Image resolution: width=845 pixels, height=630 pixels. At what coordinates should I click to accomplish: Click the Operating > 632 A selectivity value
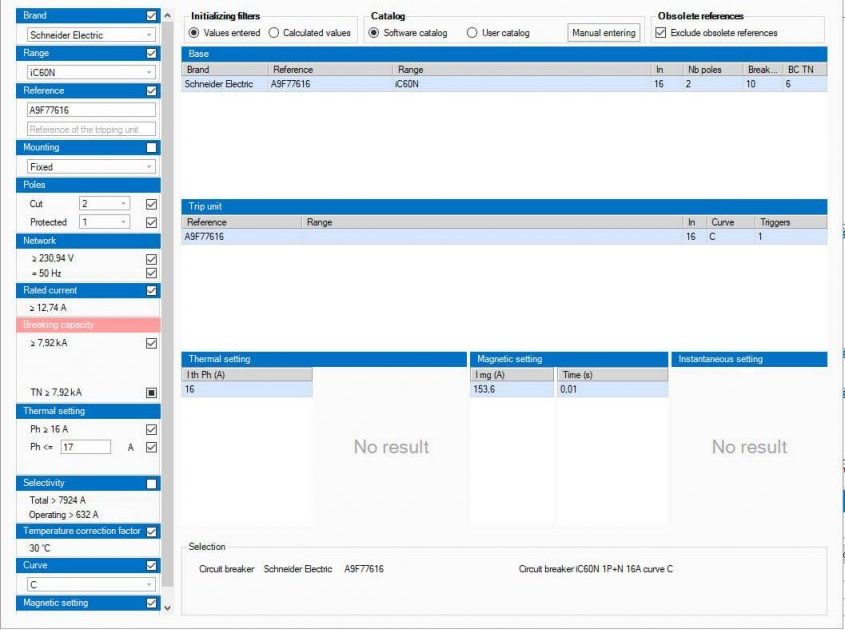pos(64,515)
